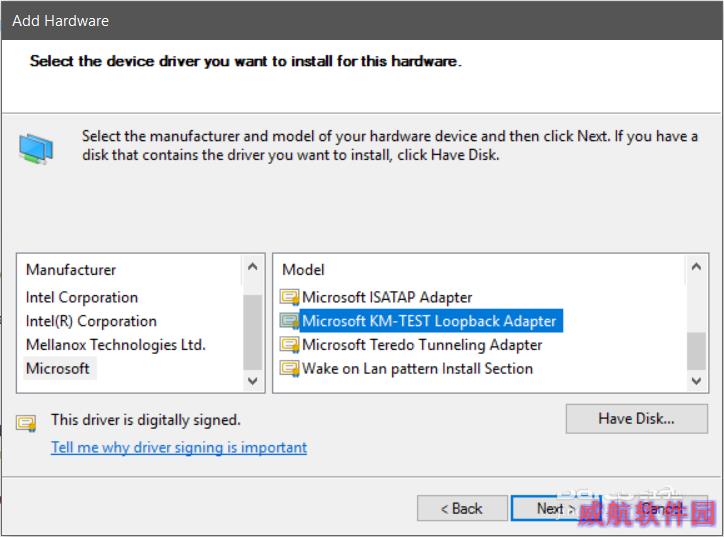The image size is (724, 537).
Task: Open 'Tell me why driver signing is important' link
Action: tap(179, 447)
